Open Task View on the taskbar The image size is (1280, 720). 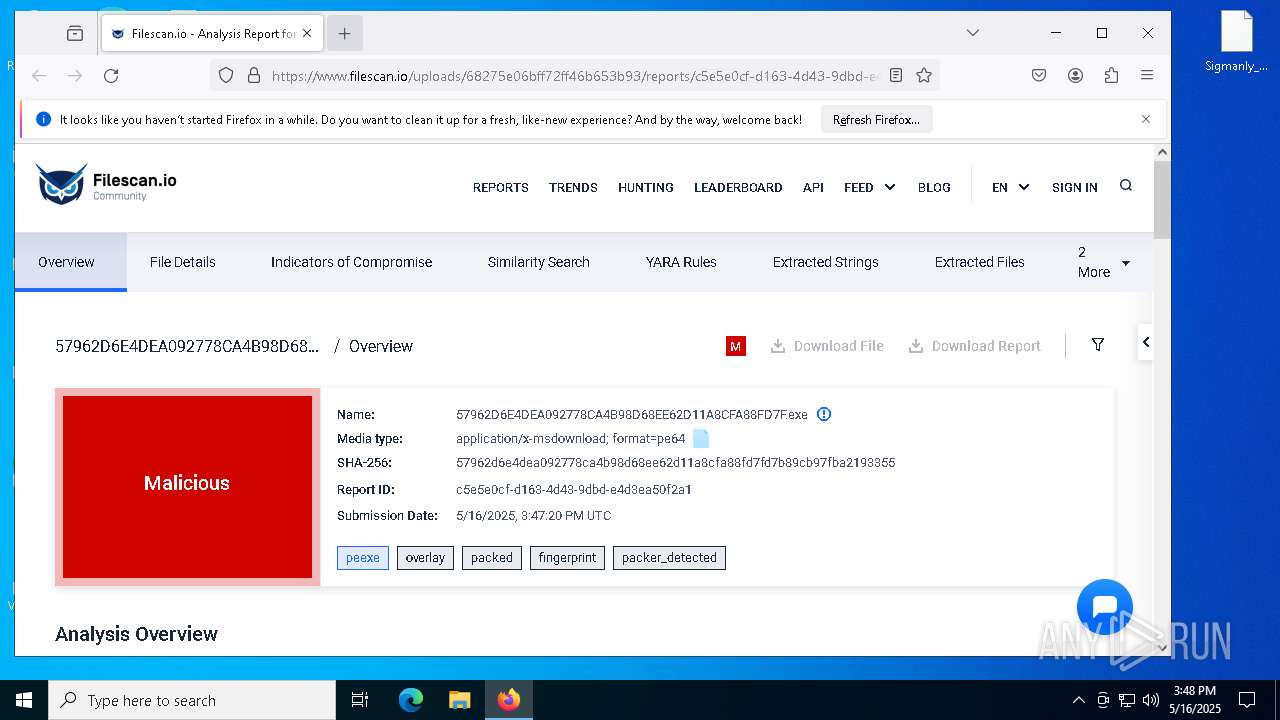360,700
